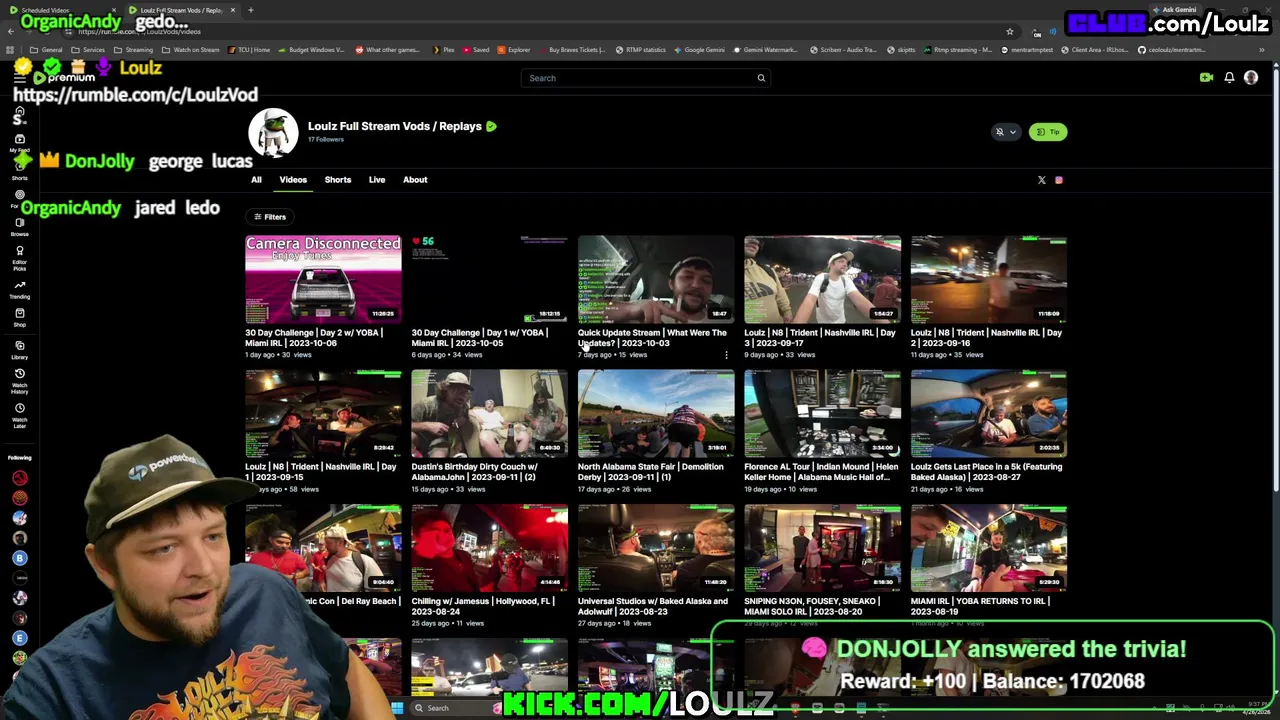The height and width of the screenshot is (720, 1280).
Task: Open Editor Picks in sidebar
Action: 19,258
